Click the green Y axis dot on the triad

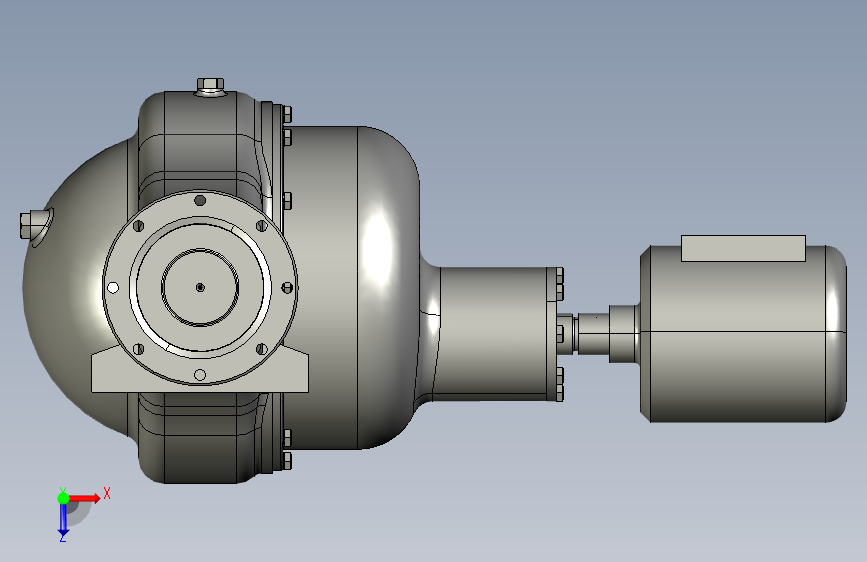[x=63, y=498]
